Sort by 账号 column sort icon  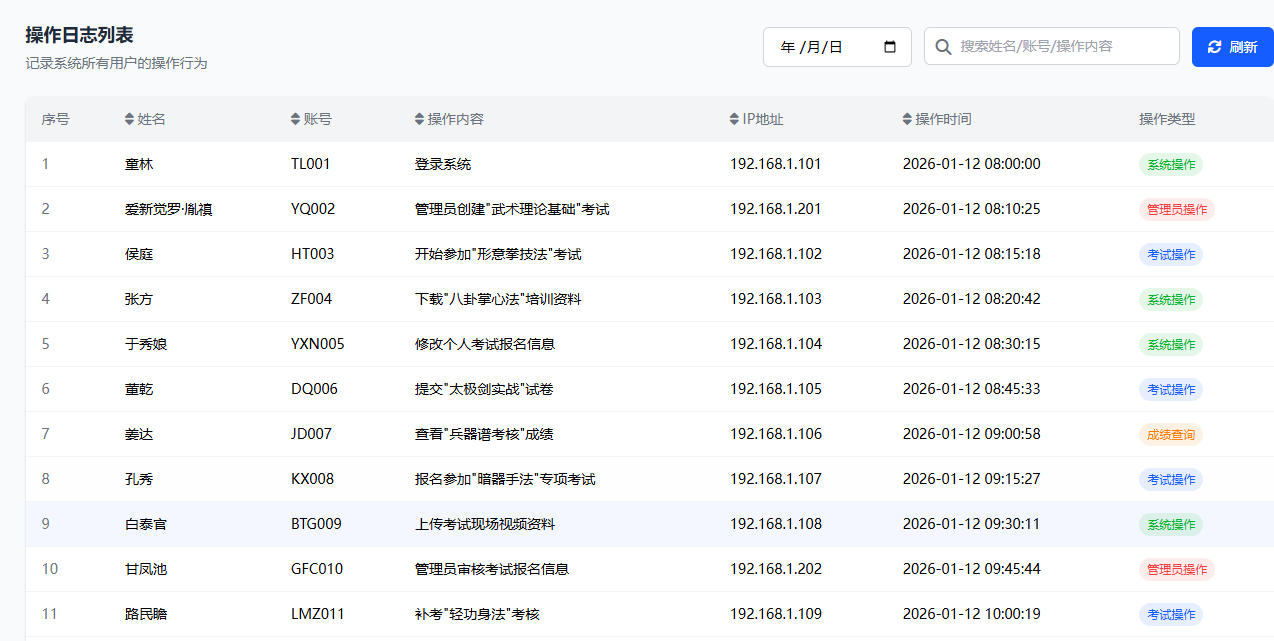coord(295,119)
